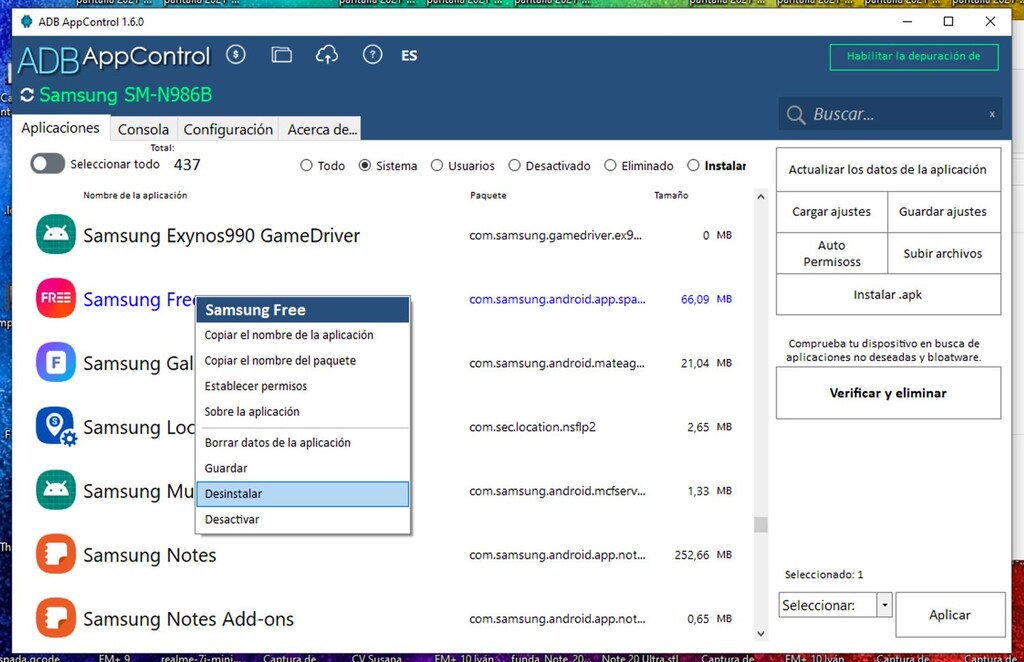Change language via the ES selector

coord(409,56)
